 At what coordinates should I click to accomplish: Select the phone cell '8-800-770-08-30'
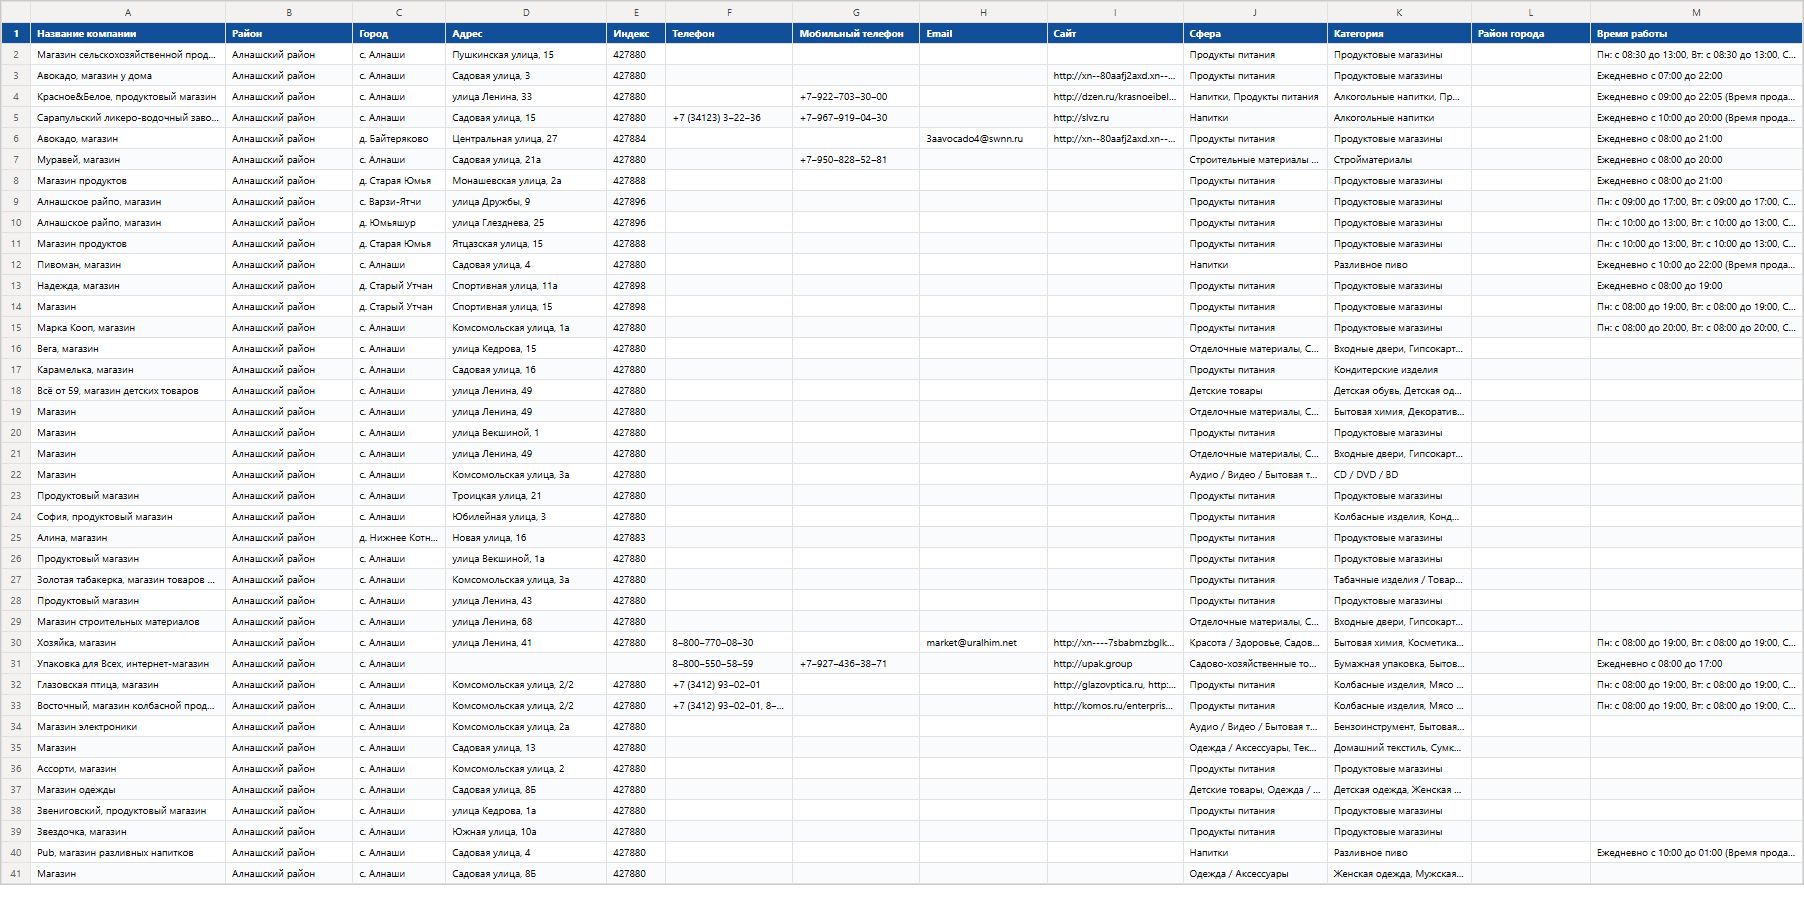(729, 643)
